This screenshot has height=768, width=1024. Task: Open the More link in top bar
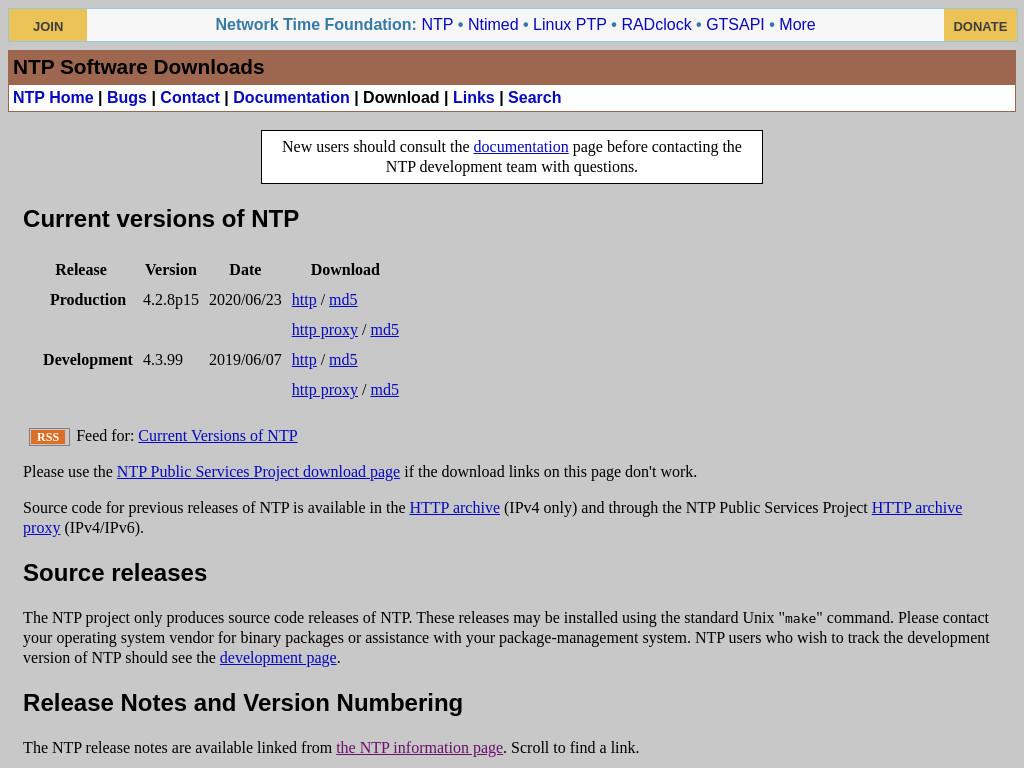click(x=797, y=25)
